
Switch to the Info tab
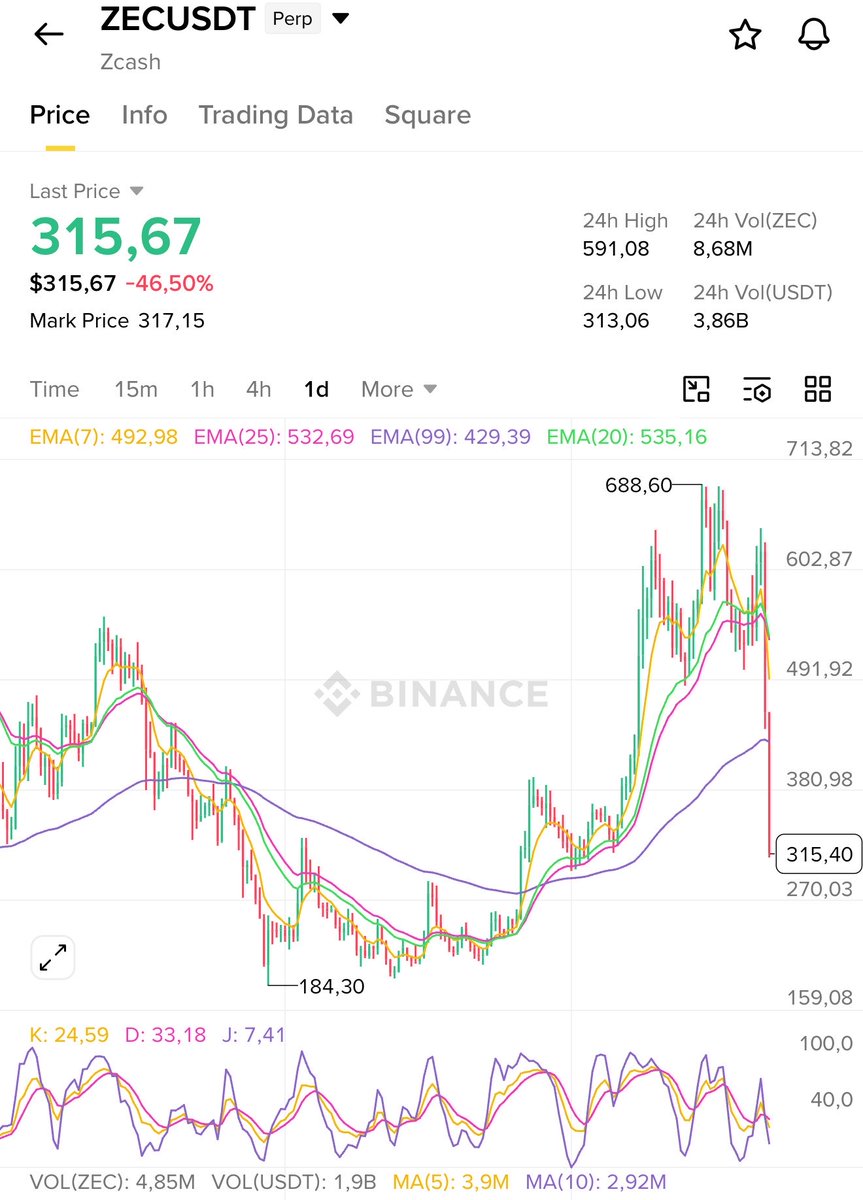click(144, 115)
